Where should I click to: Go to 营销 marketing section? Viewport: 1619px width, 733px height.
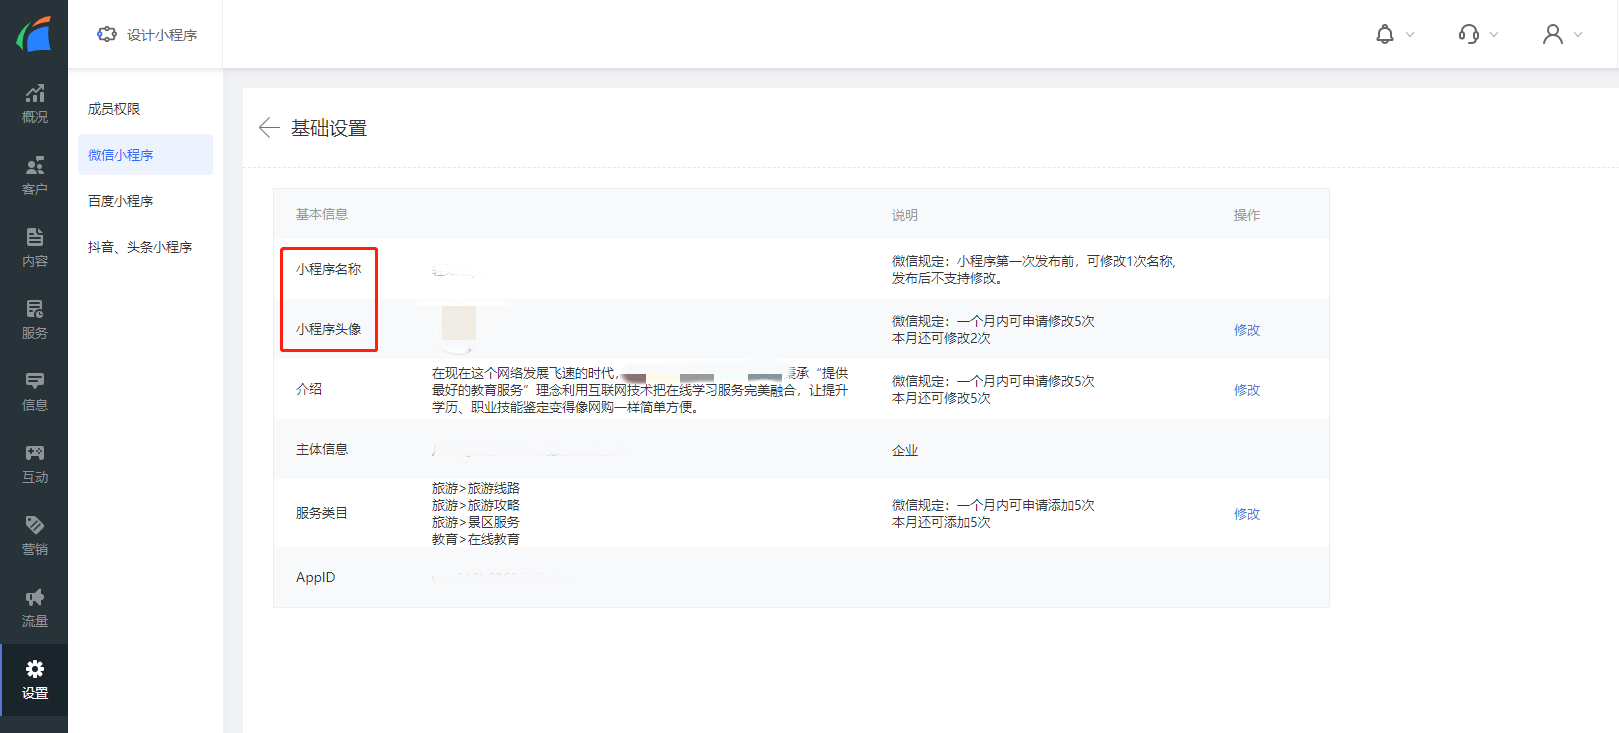coord(34,535)
